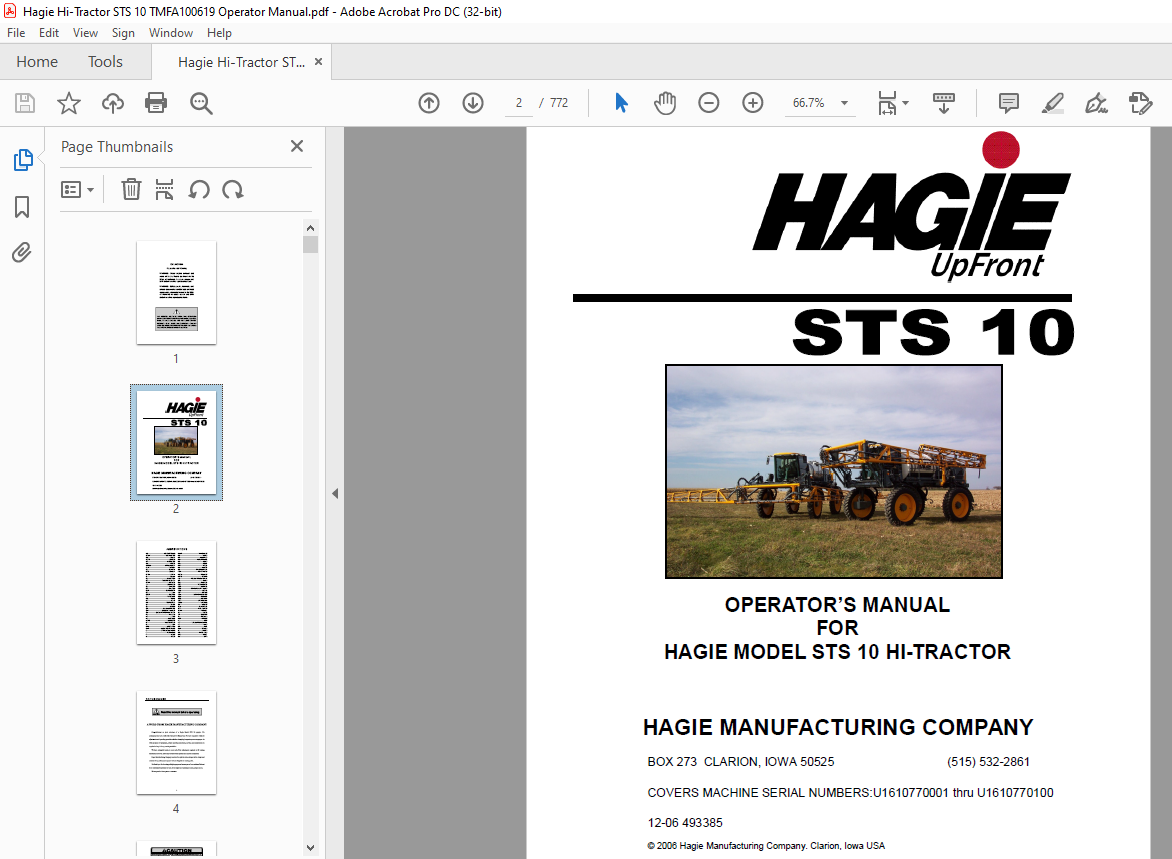This screenshot has width=1172, height=859.
Task: Click the Save file icon
Action: point(25,103)
